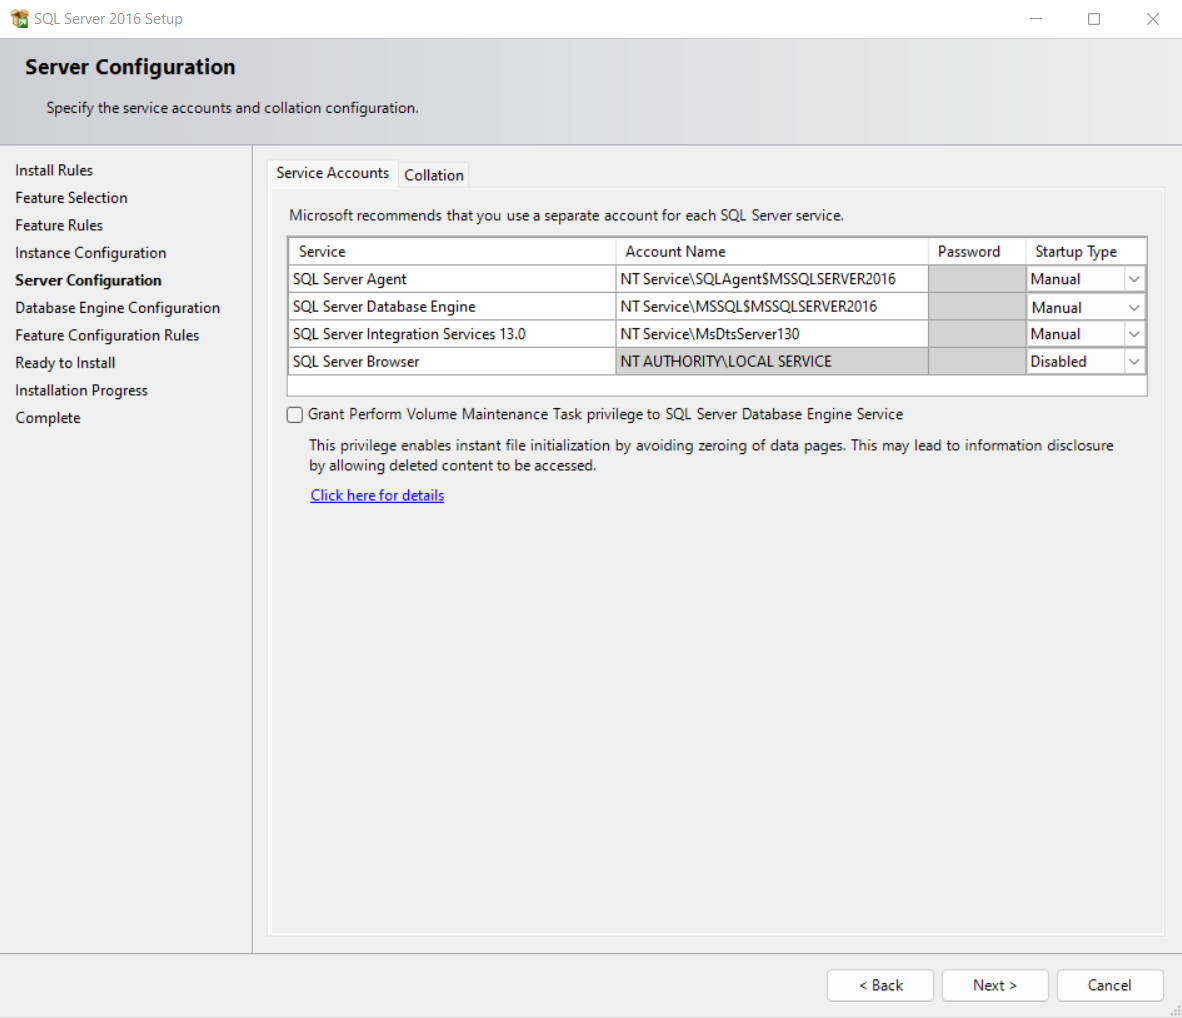Click NT AUTHORITY\LOCAL SERVICE account cell
This screenshot has height=1018, width=1182.
[x=772, y=362]
